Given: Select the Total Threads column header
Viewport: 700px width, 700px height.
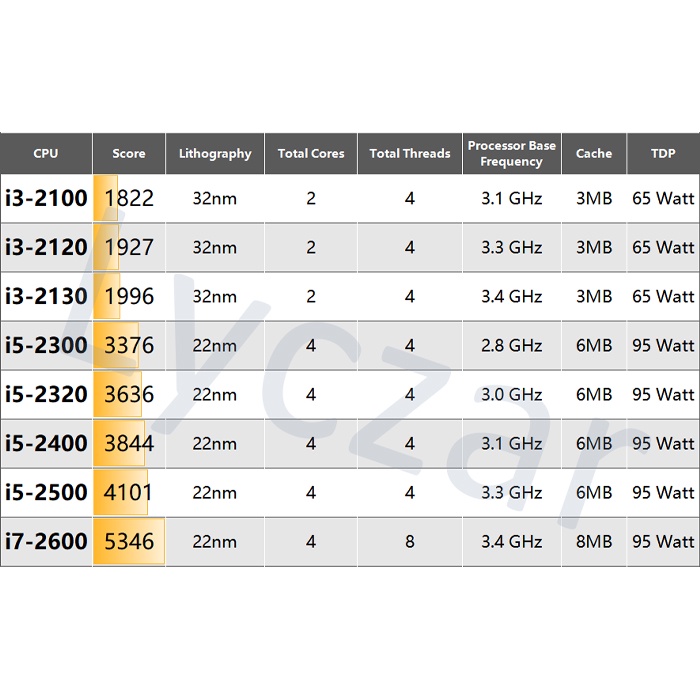Looking at the screenshot, I should pos(410,154).
